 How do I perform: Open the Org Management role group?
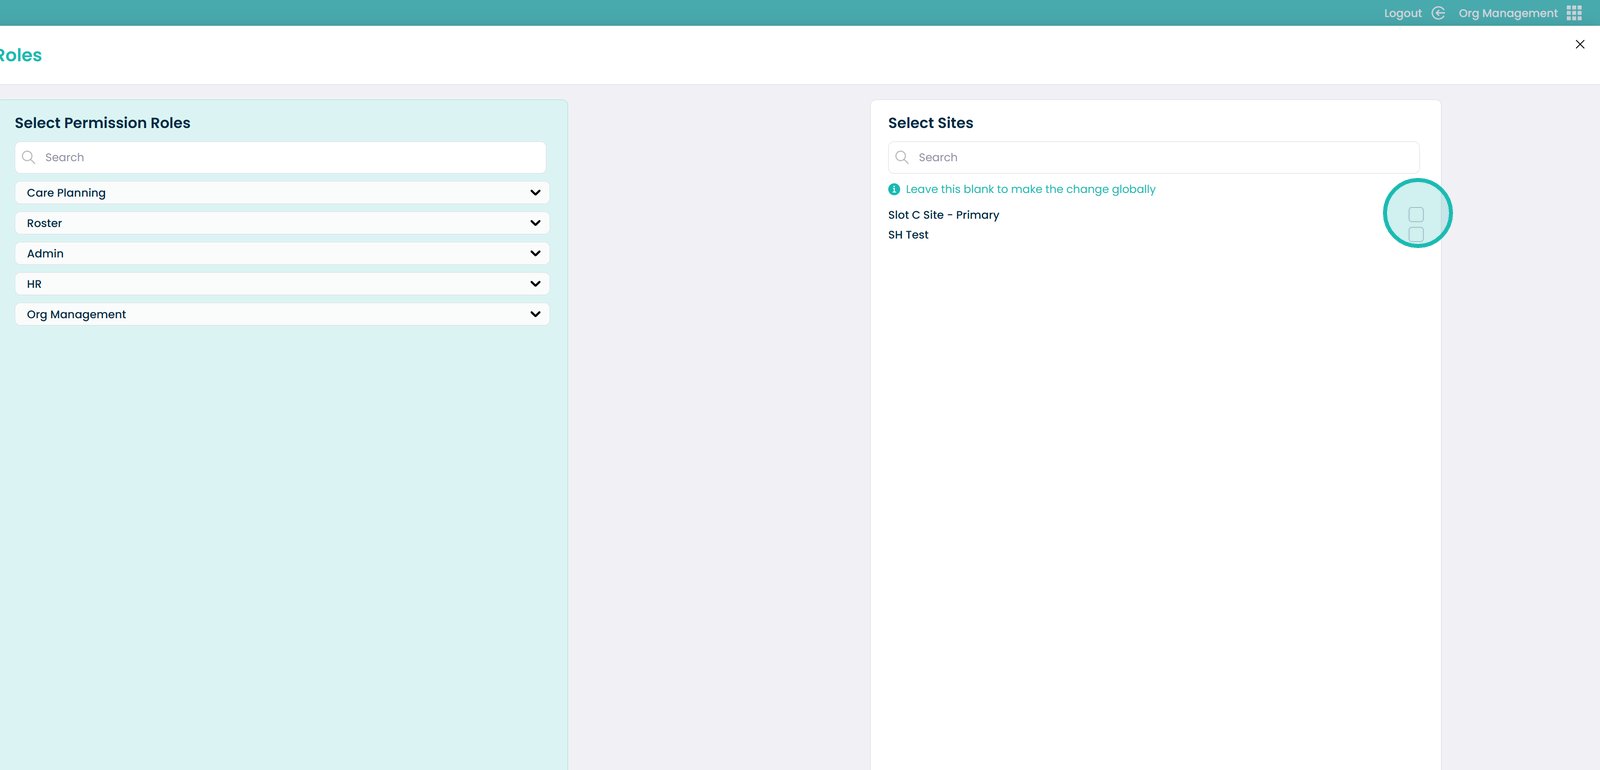point(280,314)
